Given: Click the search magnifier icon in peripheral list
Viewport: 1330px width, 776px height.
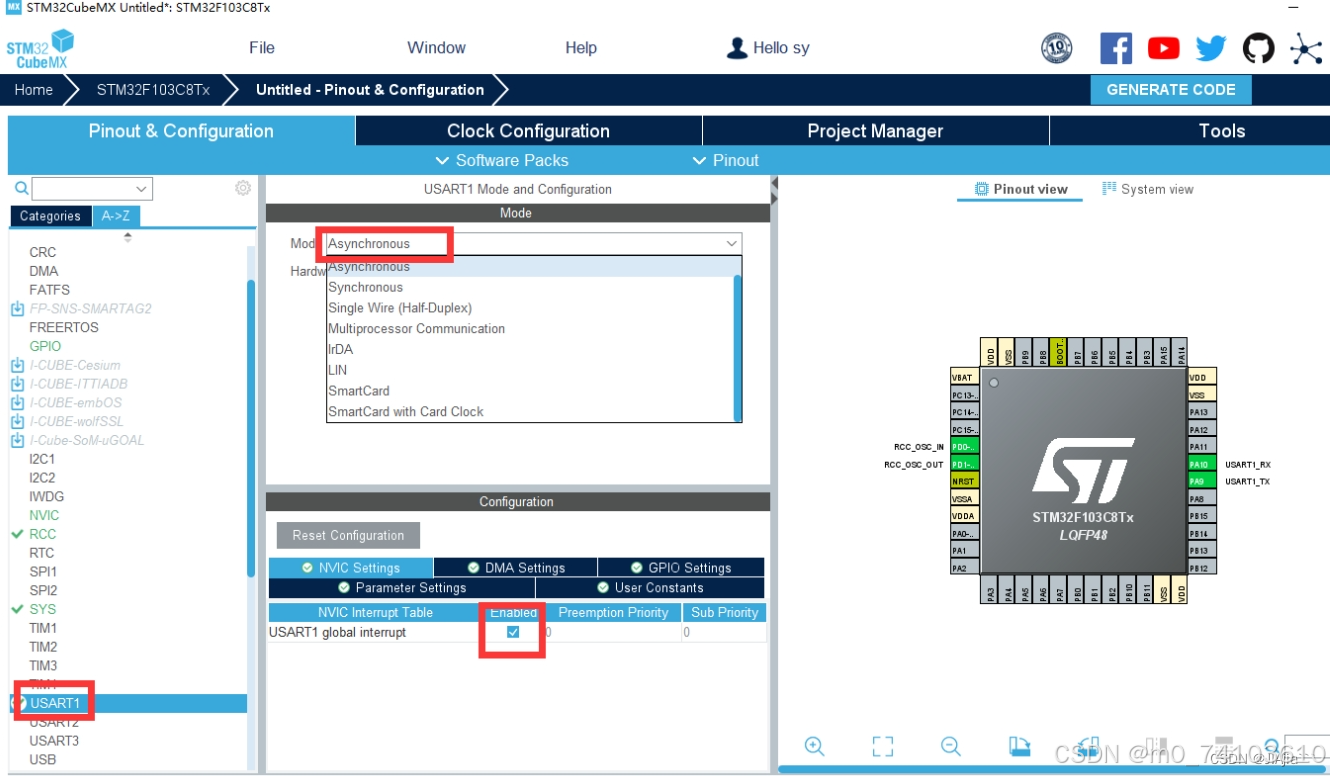Looking at the screenshot, I should point(21,188).
